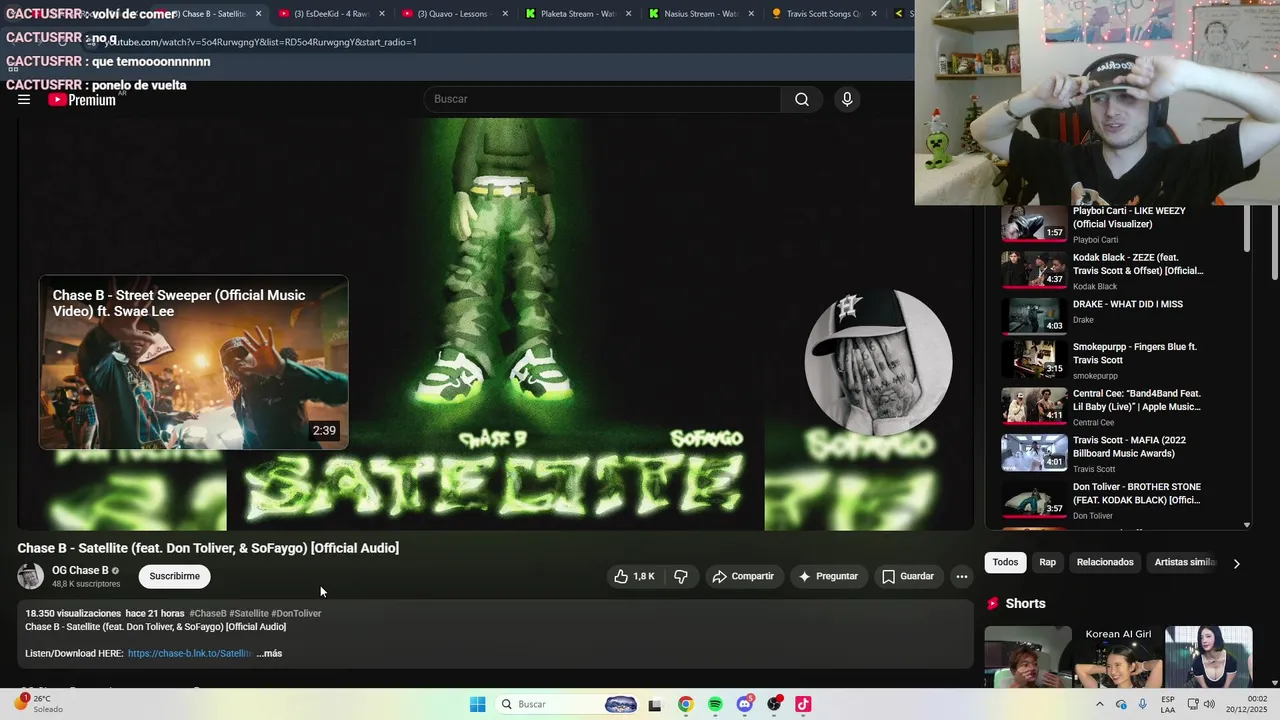Ask about this video with Preguntar

click(x=828, y=576)
